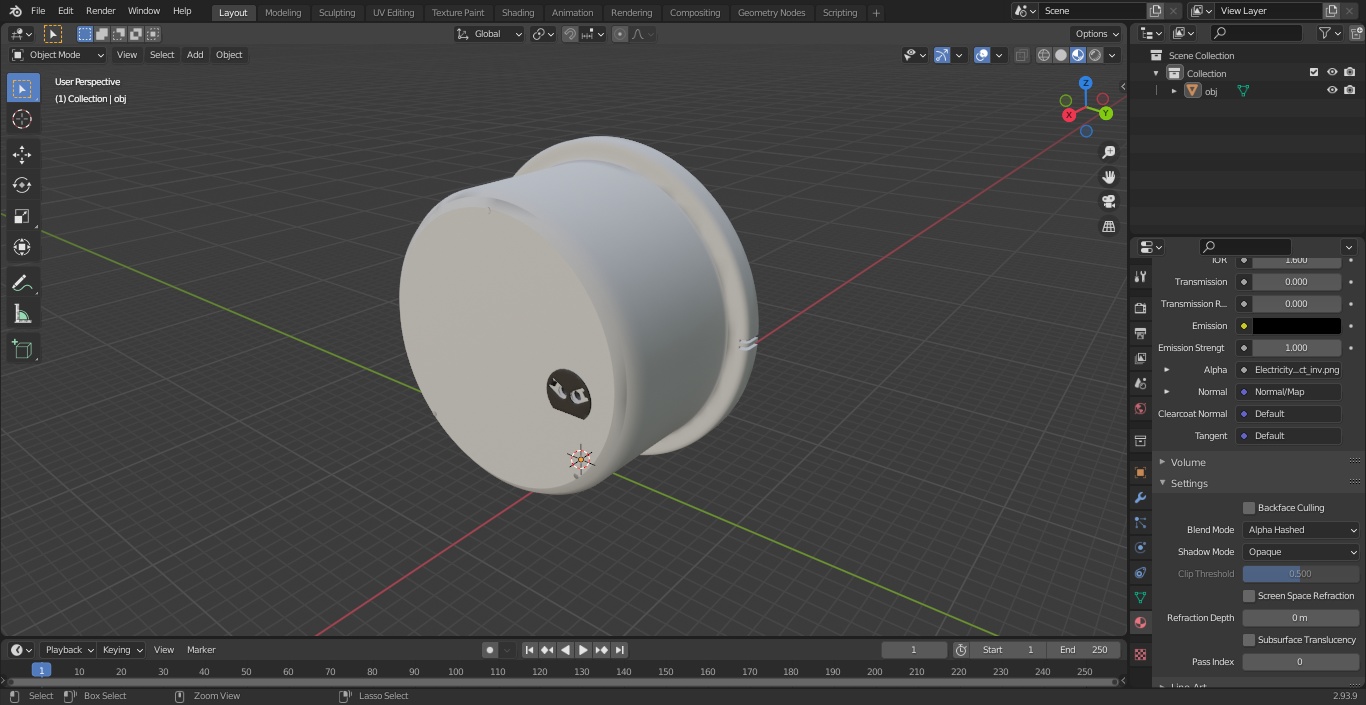1366x705 pixels.
Task: Adjust the Clip Threshold slider
Action: [x=1301, y=574]
